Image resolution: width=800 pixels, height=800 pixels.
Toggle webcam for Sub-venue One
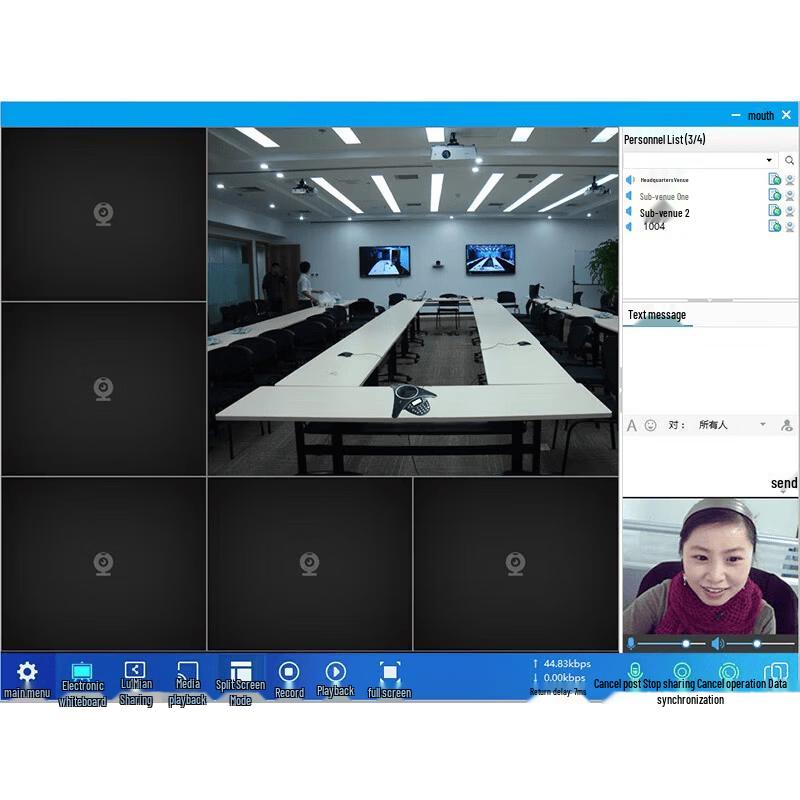point(790,195)
